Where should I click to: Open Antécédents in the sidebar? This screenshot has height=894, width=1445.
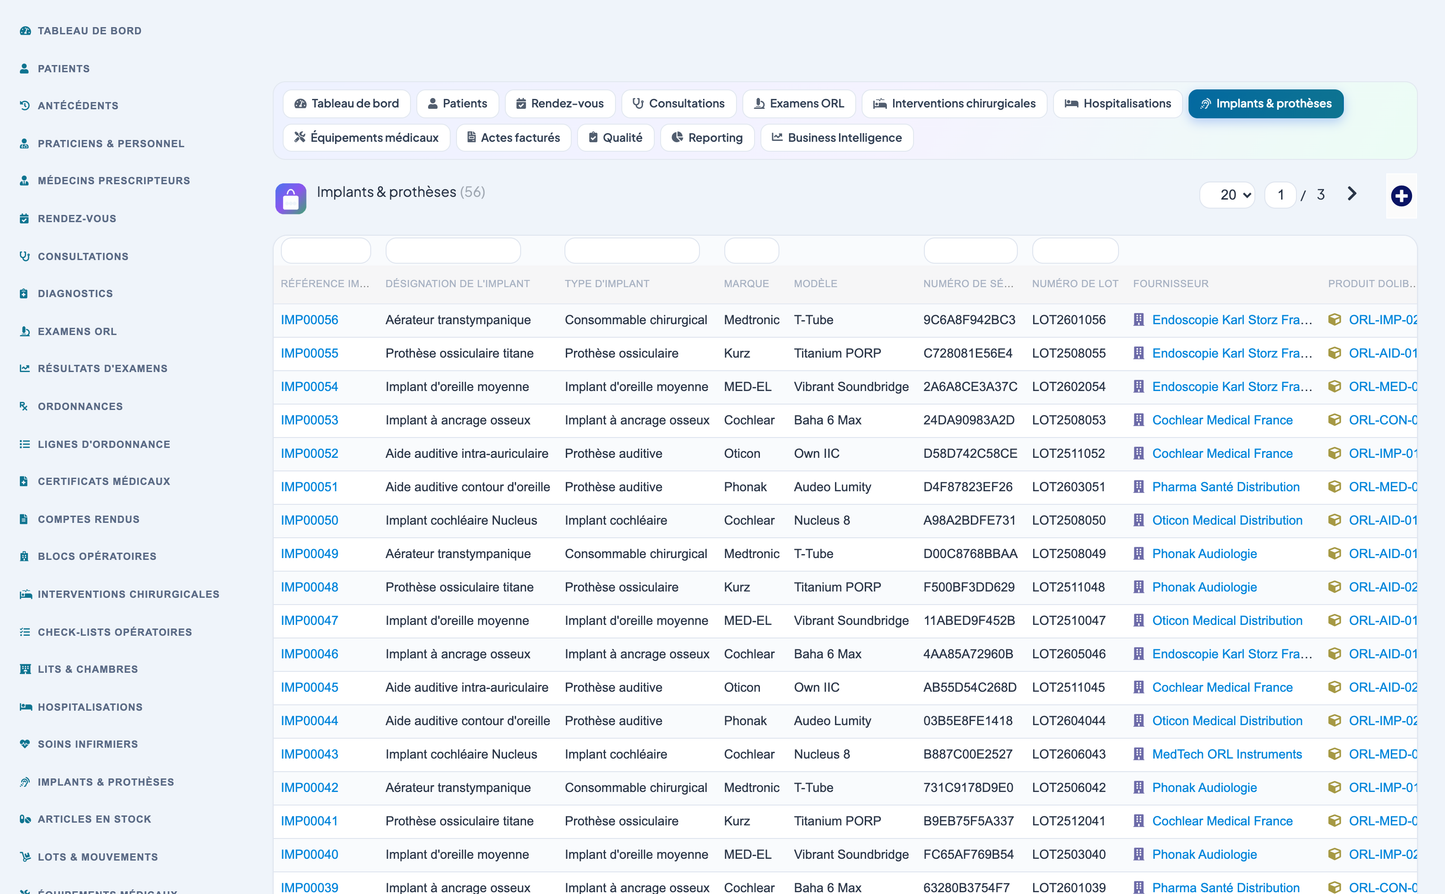pyautogui.click(x=69, y=106)
